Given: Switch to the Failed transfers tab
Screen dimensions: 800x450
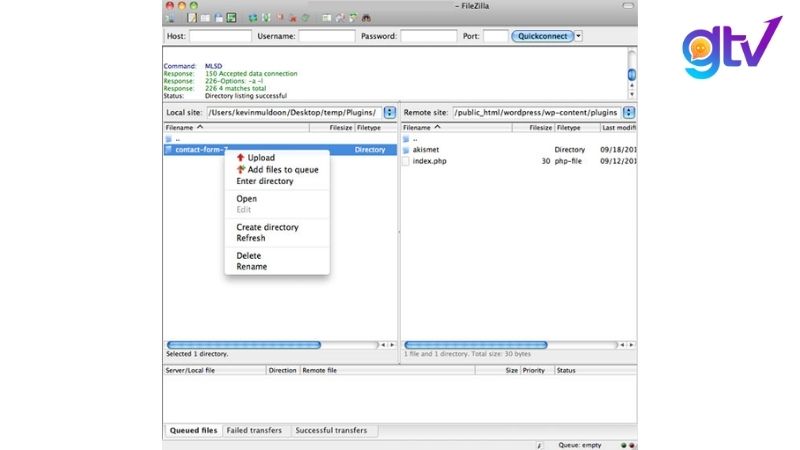Looking at the screenshot, I should 254,431.
